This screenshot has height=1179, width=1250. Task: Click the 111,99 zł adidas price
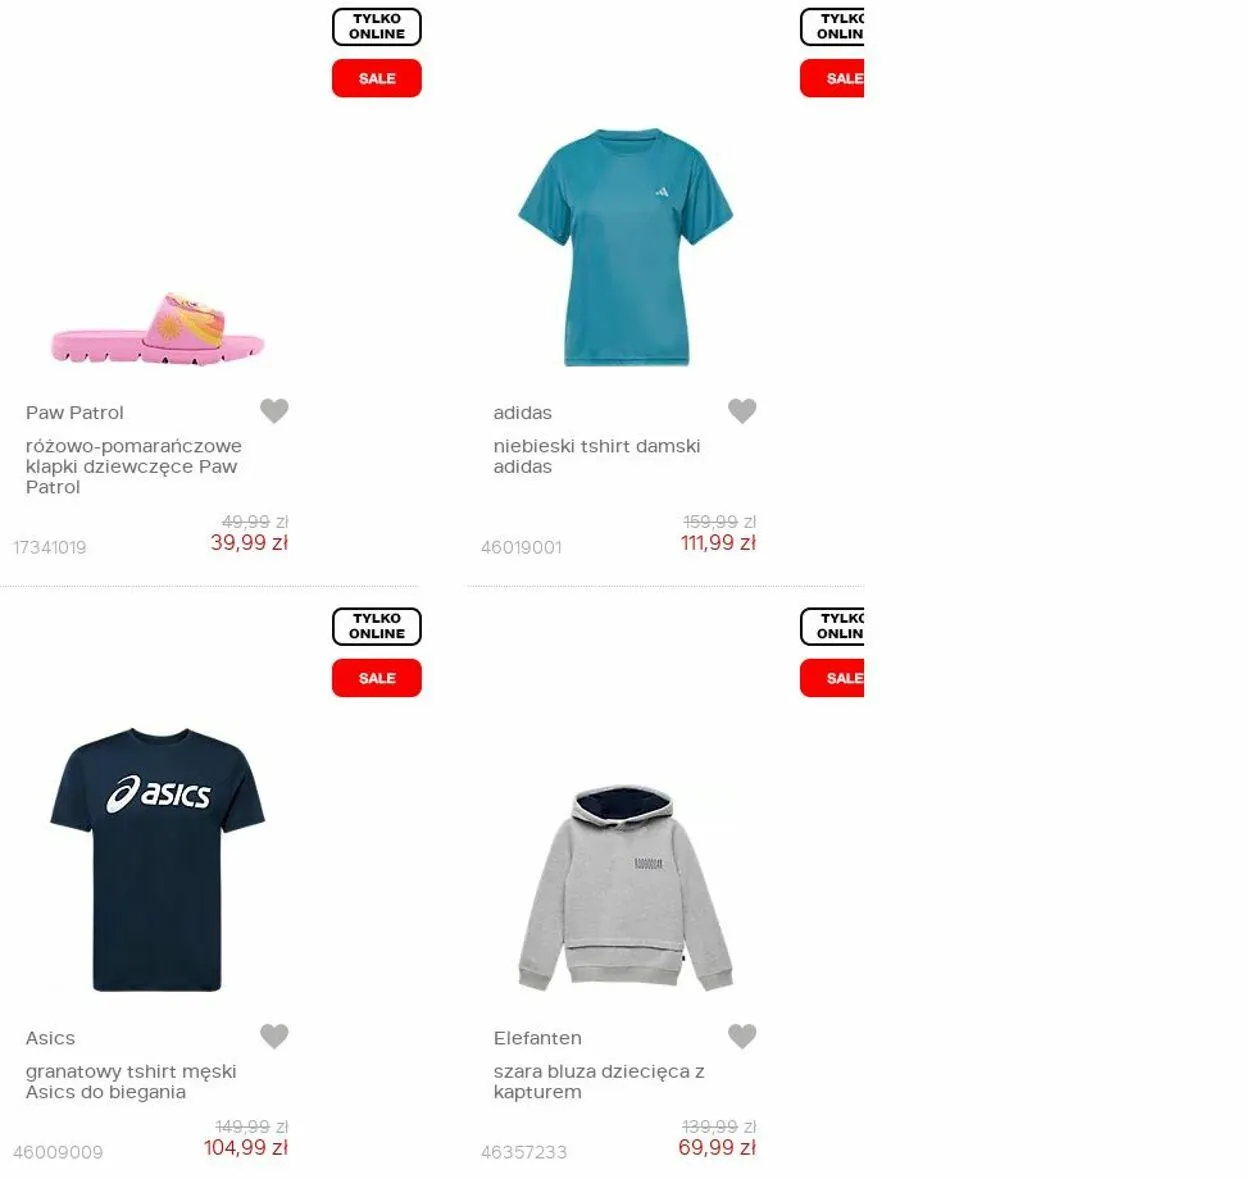(718, 543)
